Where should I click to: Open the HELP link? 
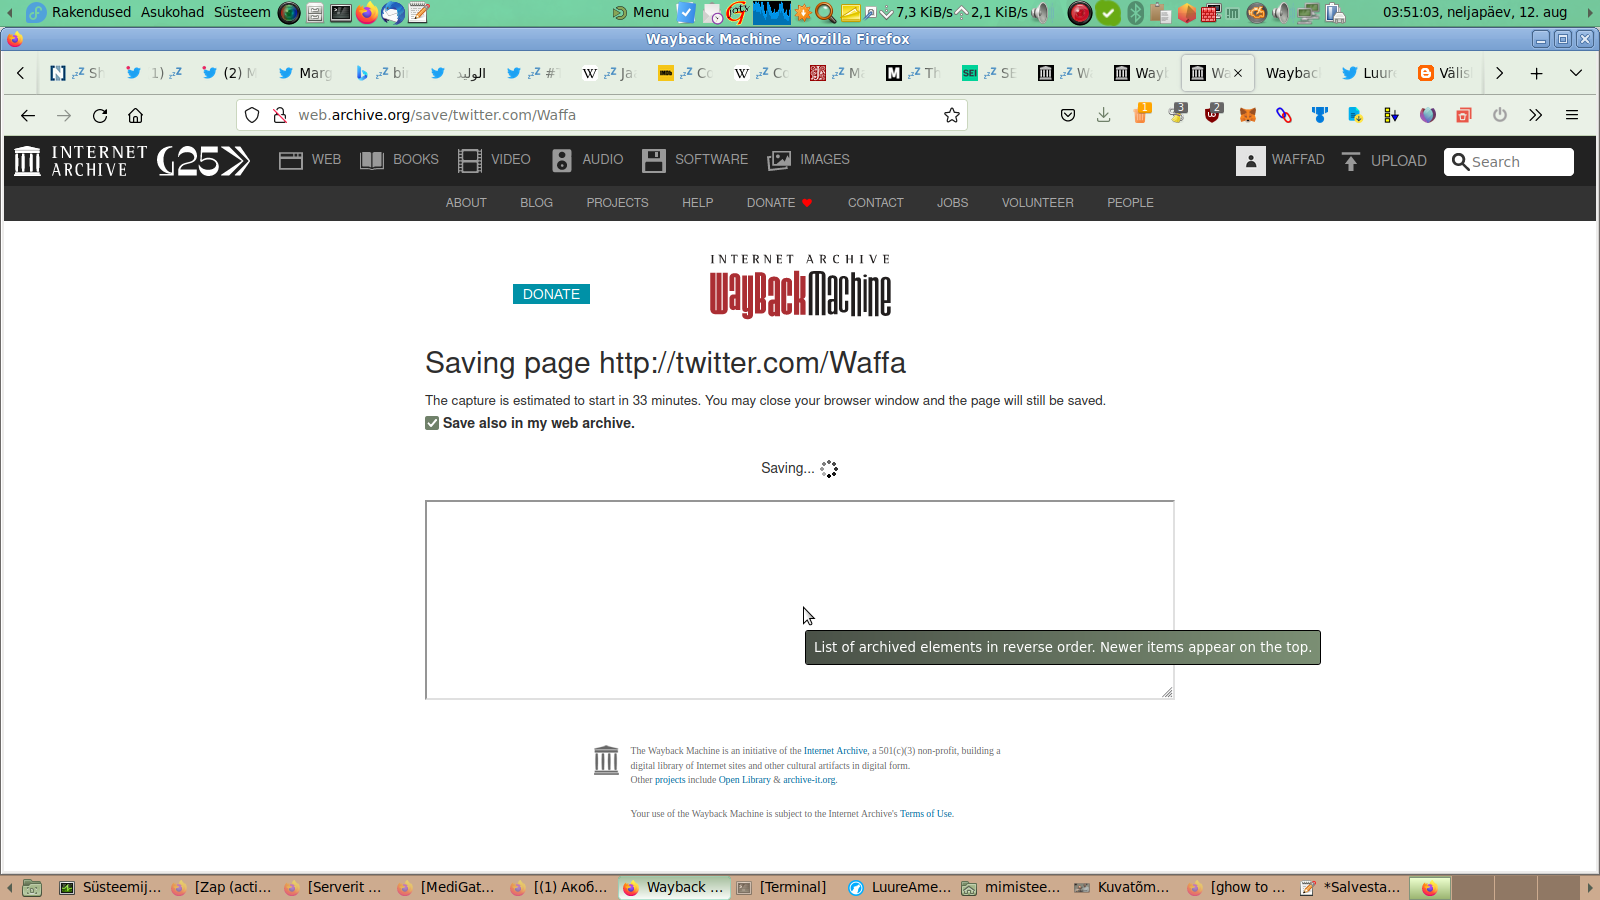point(697,203)
